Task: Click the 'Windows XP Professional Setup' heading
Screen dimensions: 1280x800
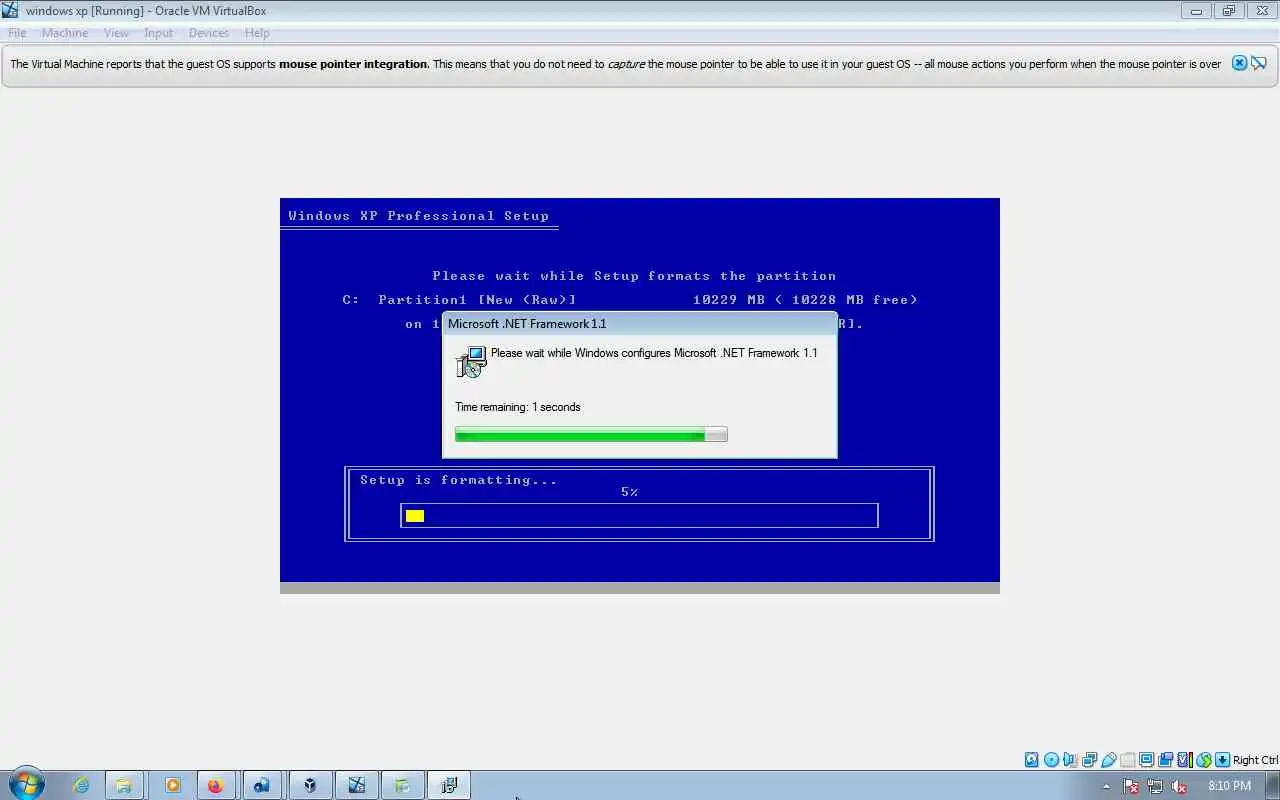Action: pyautogui.click(x=418, y=216)
